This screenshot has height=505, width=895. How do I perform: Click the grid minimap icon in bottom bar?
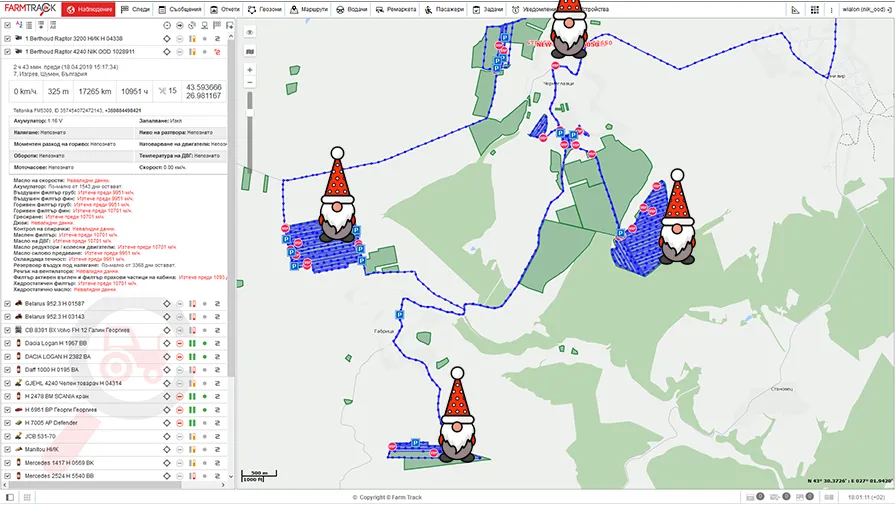[x=27, y=498]
